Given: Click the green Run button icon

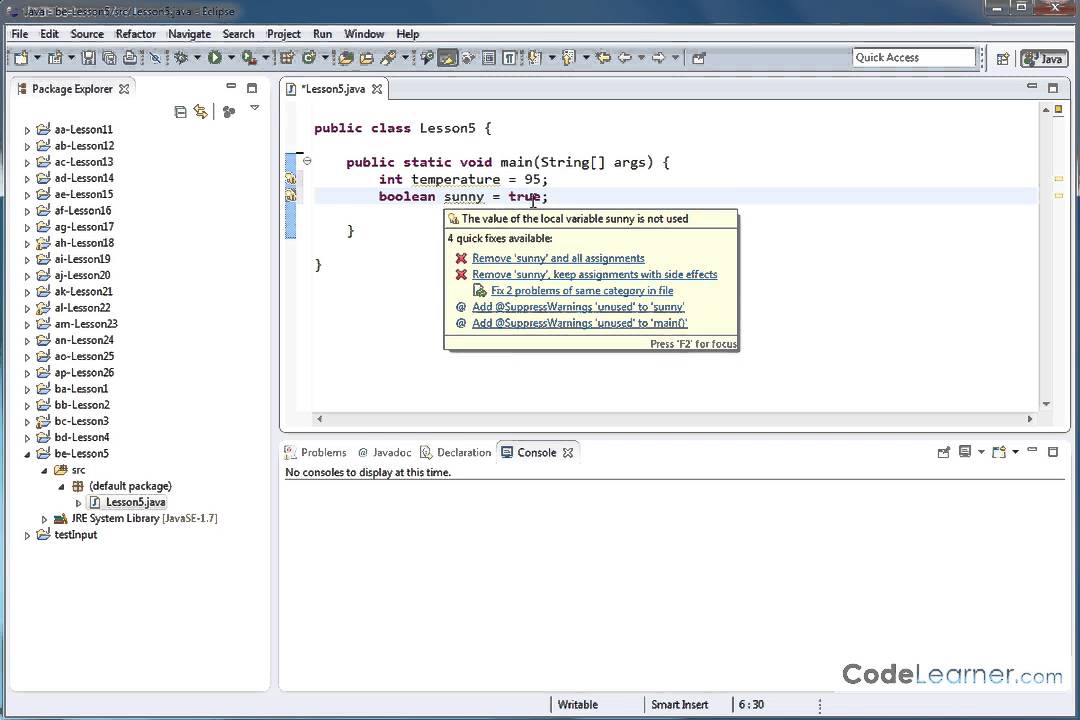Looking at the screenshot, I should pos(215,58).
